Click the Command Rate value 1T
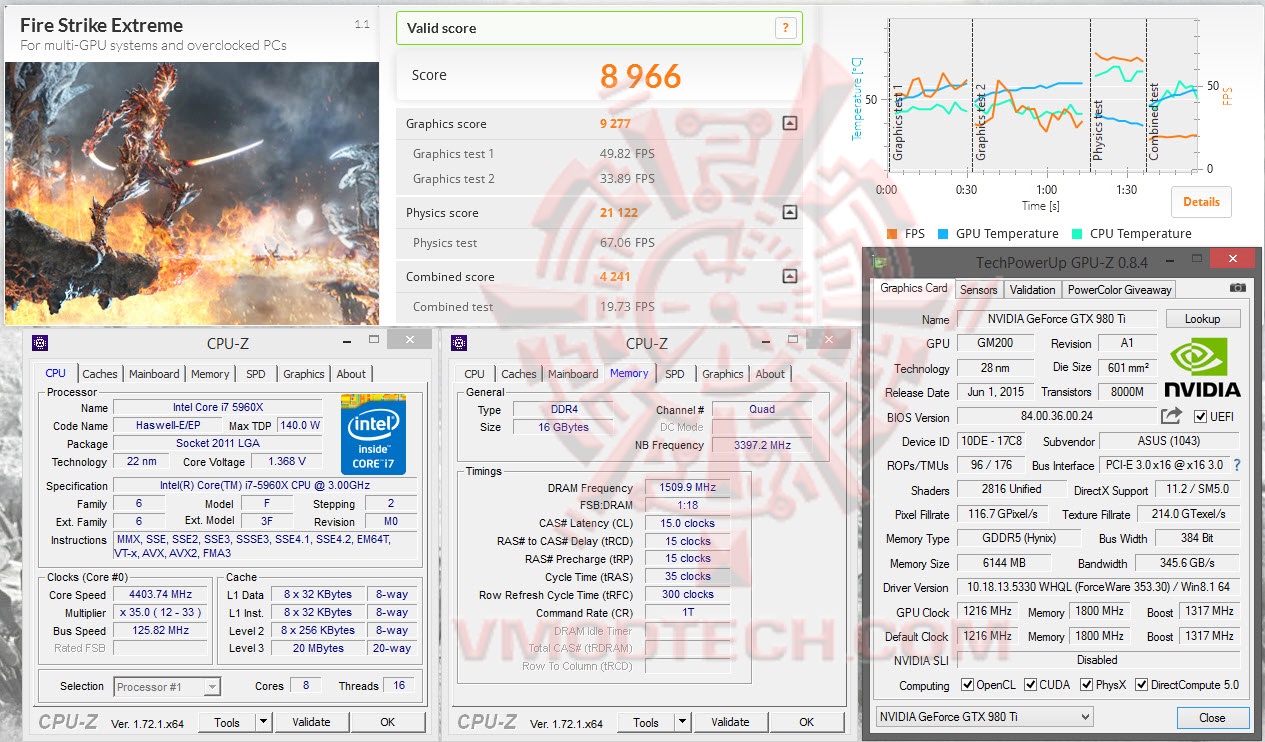 pyautogui.click(x=688, y=613)
